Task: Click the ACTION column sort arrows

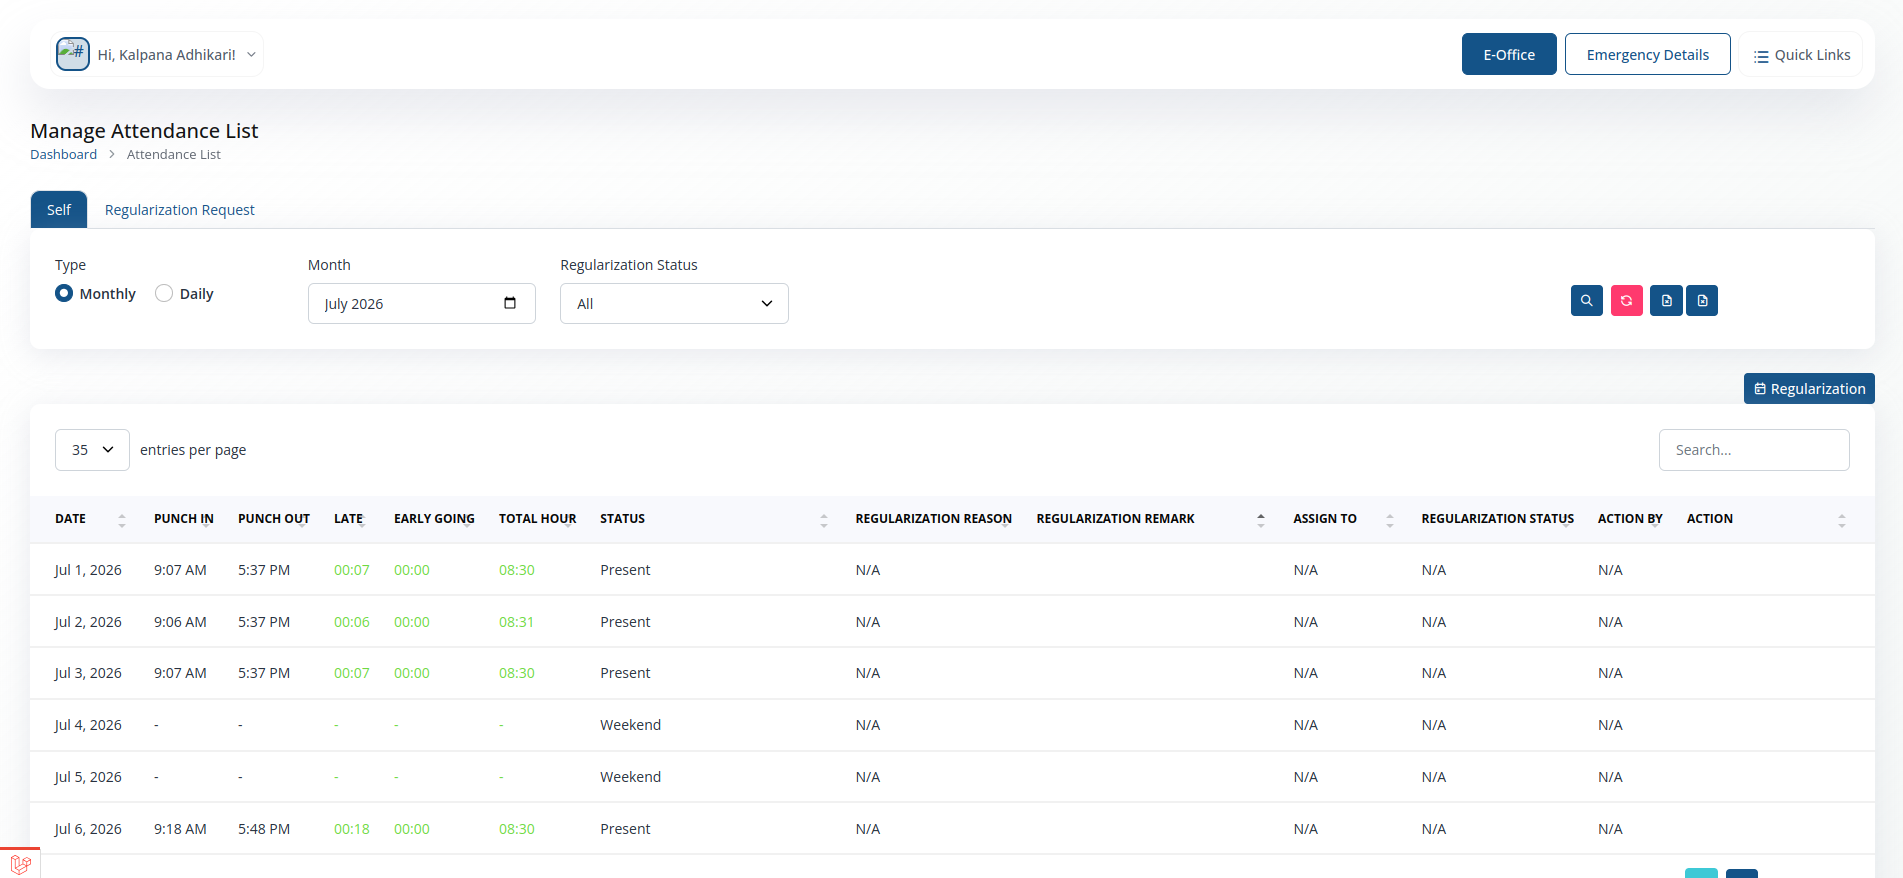Action: (1842, 520)
